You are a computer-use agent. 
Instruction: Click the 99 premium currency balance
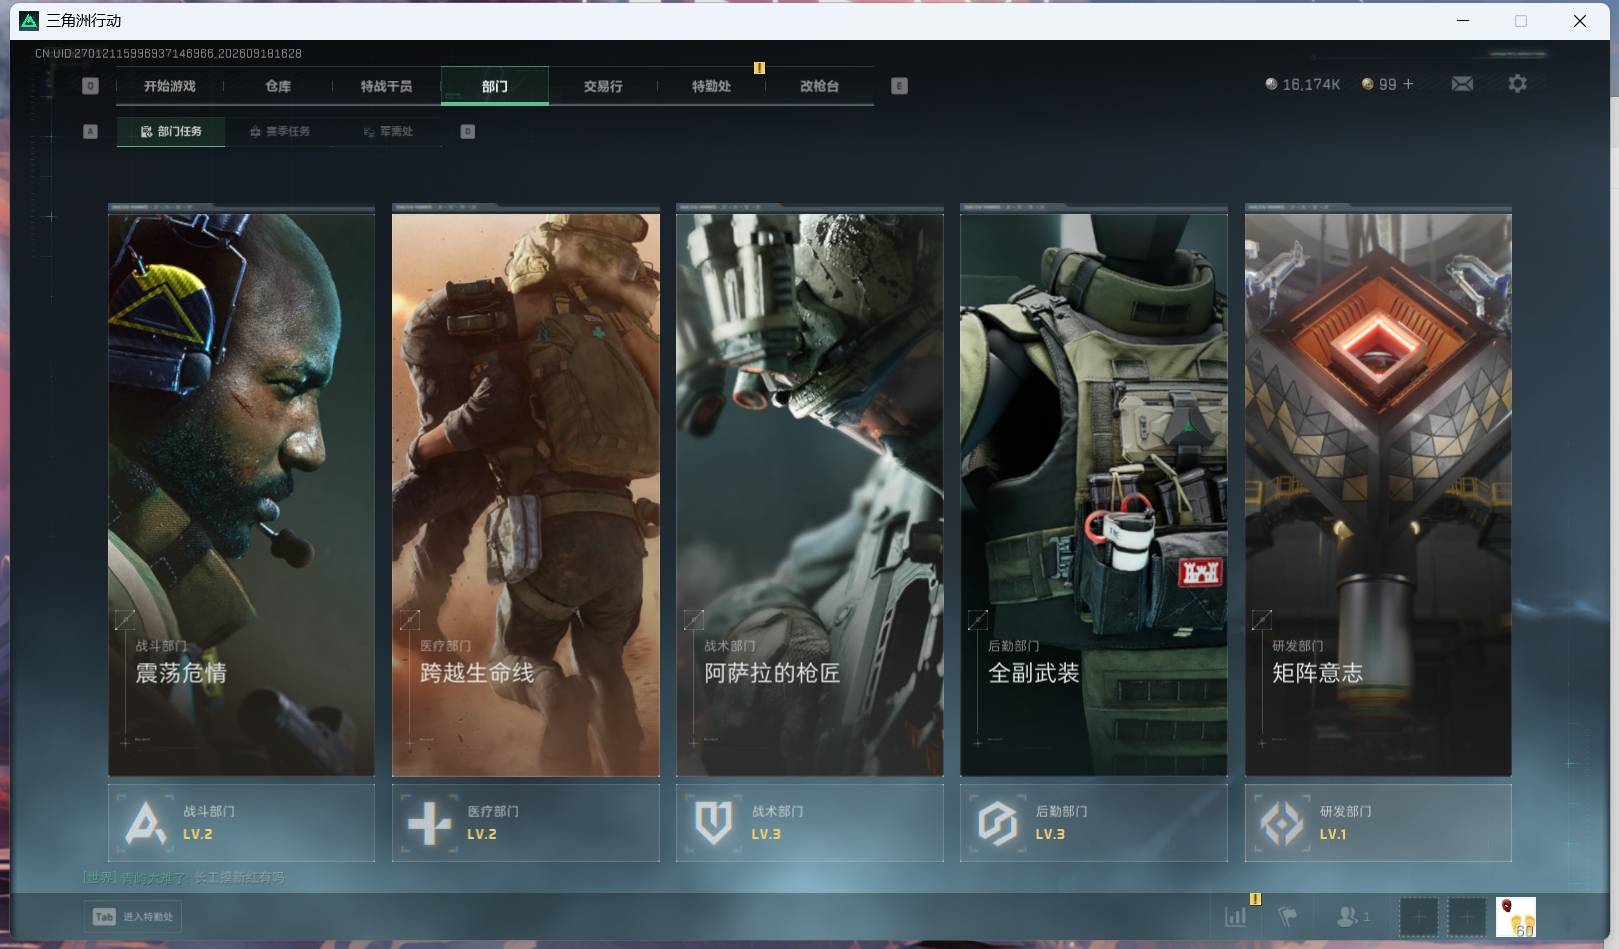pos(1379,84)
